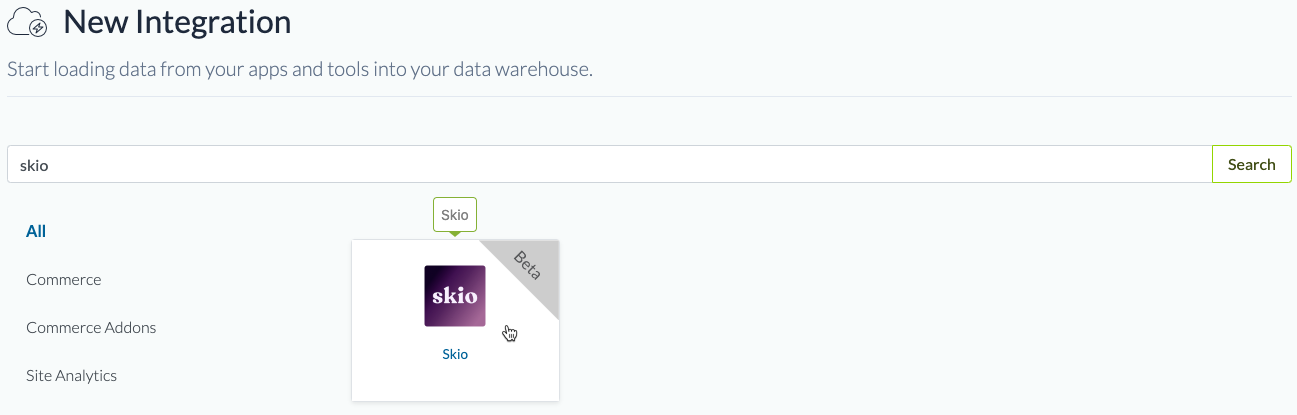Click the right end of the search field
Screen dimensions: 1297x415
pyautogui.click(x=1190, y=165)
